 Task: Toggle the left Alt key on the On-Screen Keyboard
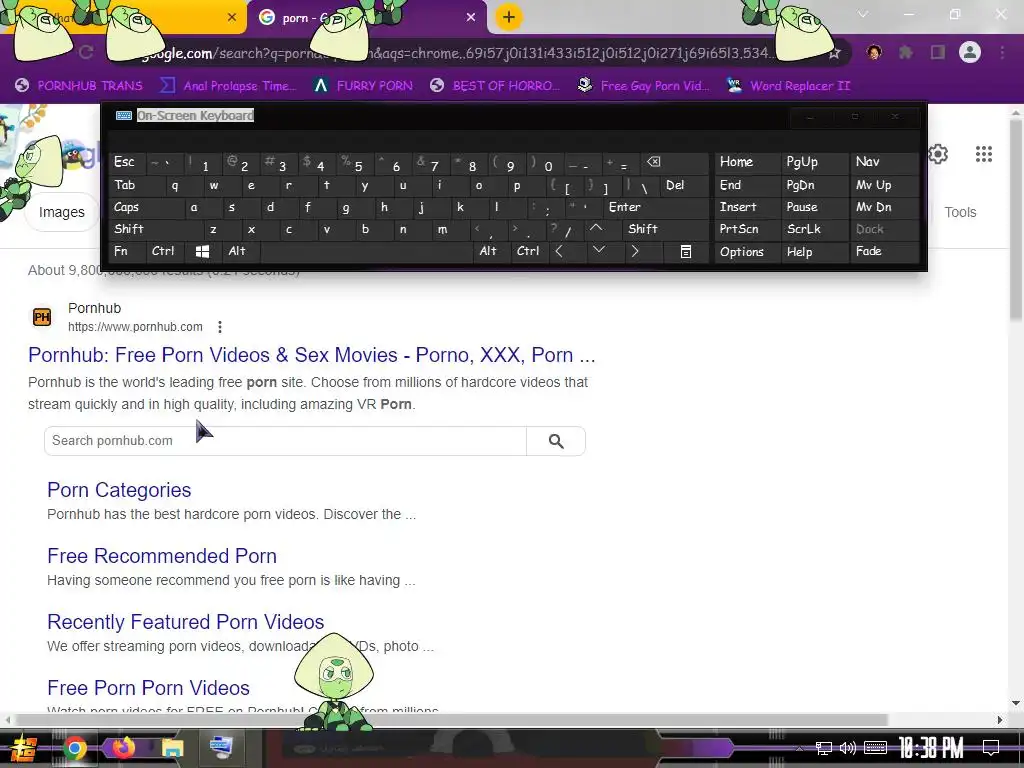[x=240, y=251]
